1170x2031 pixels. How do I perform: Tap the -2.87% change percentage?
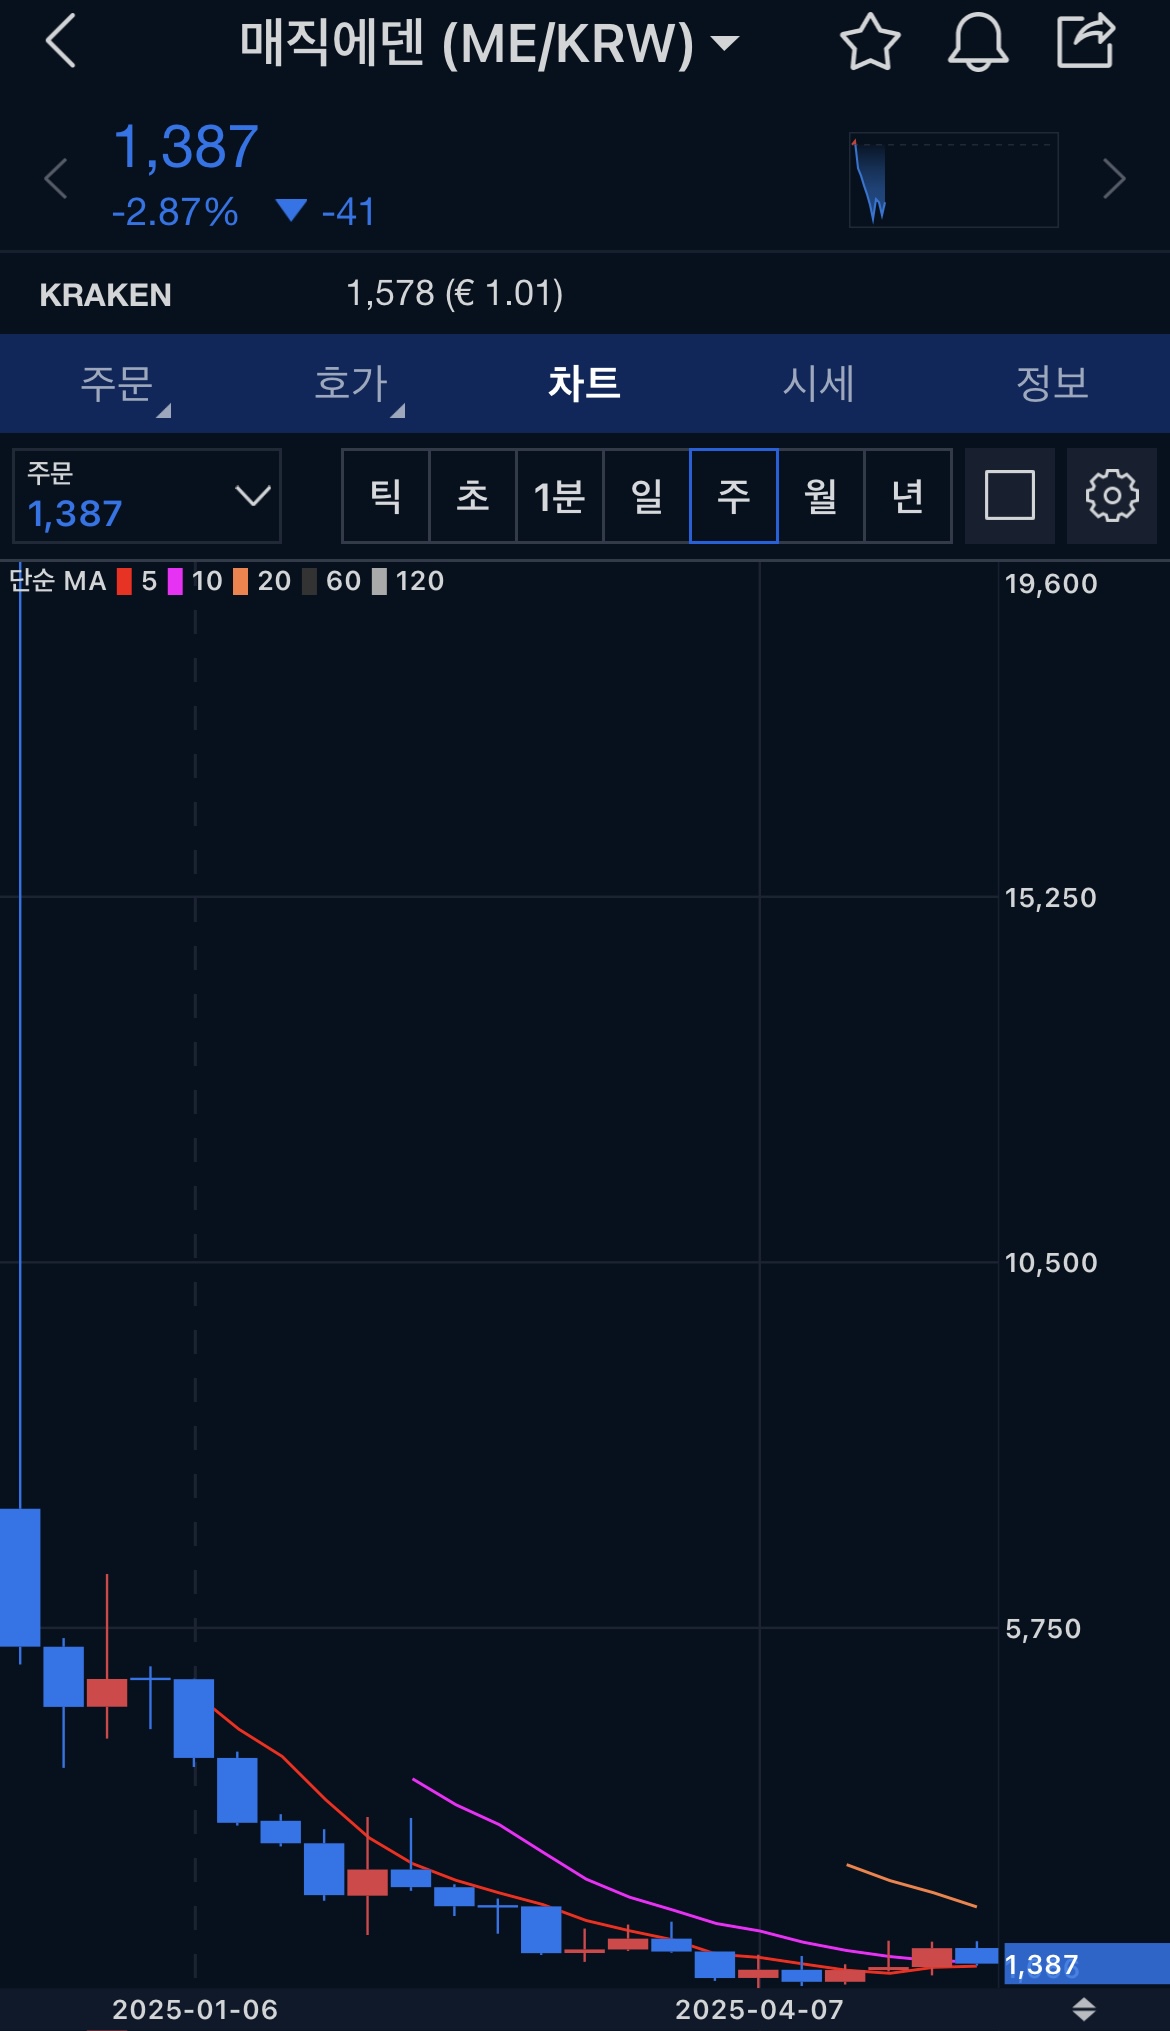(175, 212)
